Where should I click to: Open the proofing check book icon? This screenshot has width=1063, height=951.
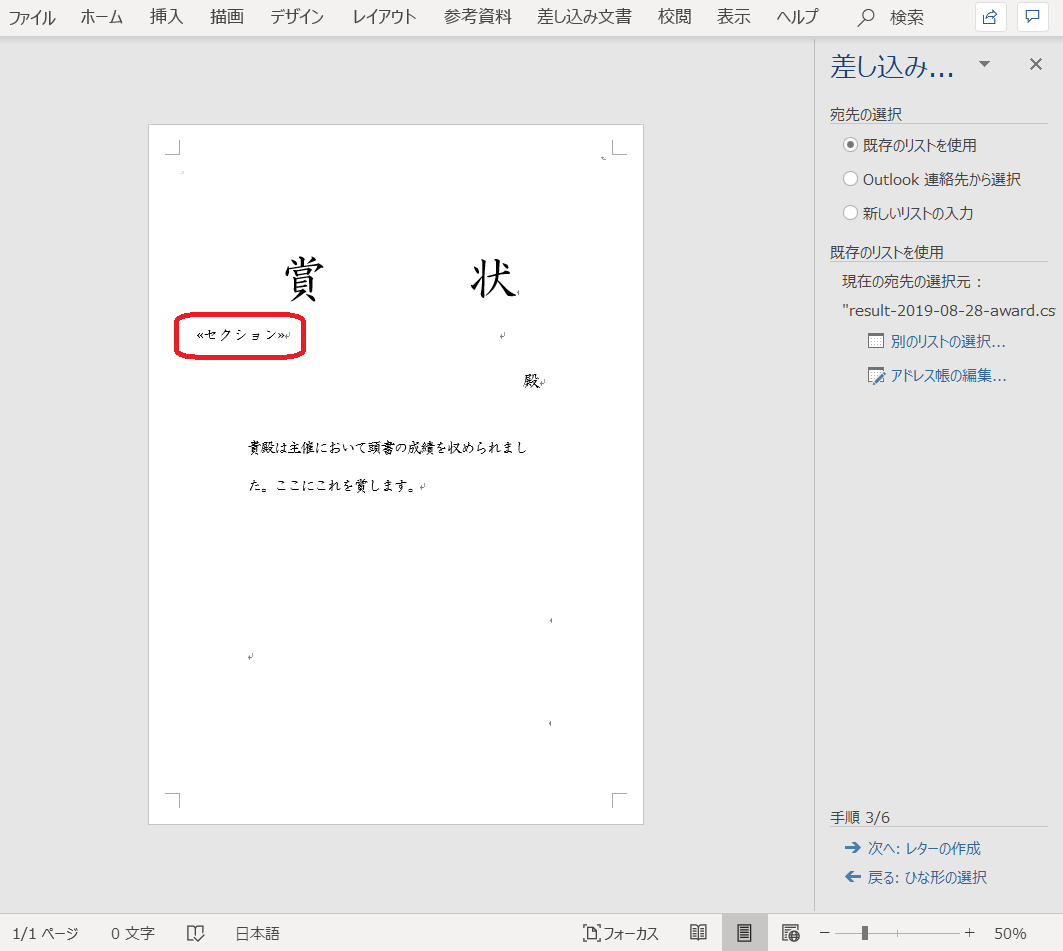coord(196,933)
